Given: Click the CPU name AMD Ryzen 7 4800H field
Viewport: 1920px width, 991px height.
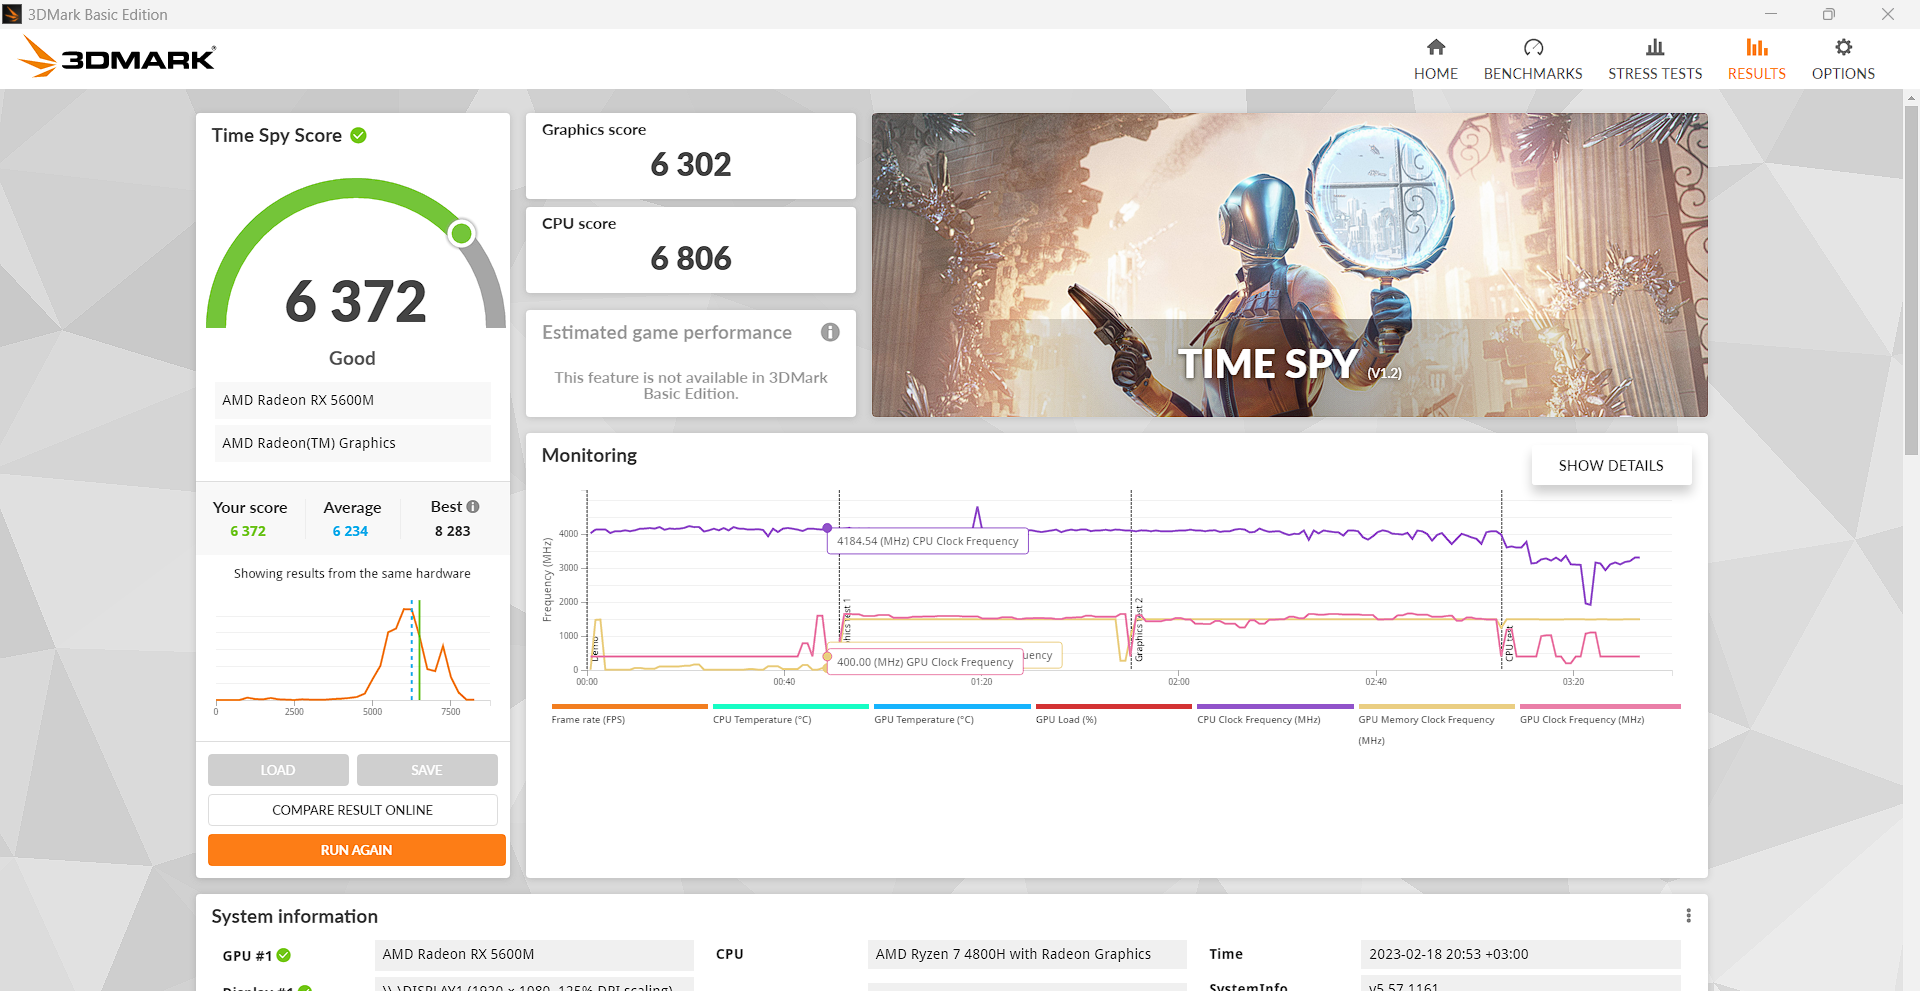Looking at the screenshot, I should click(1027, 954).
